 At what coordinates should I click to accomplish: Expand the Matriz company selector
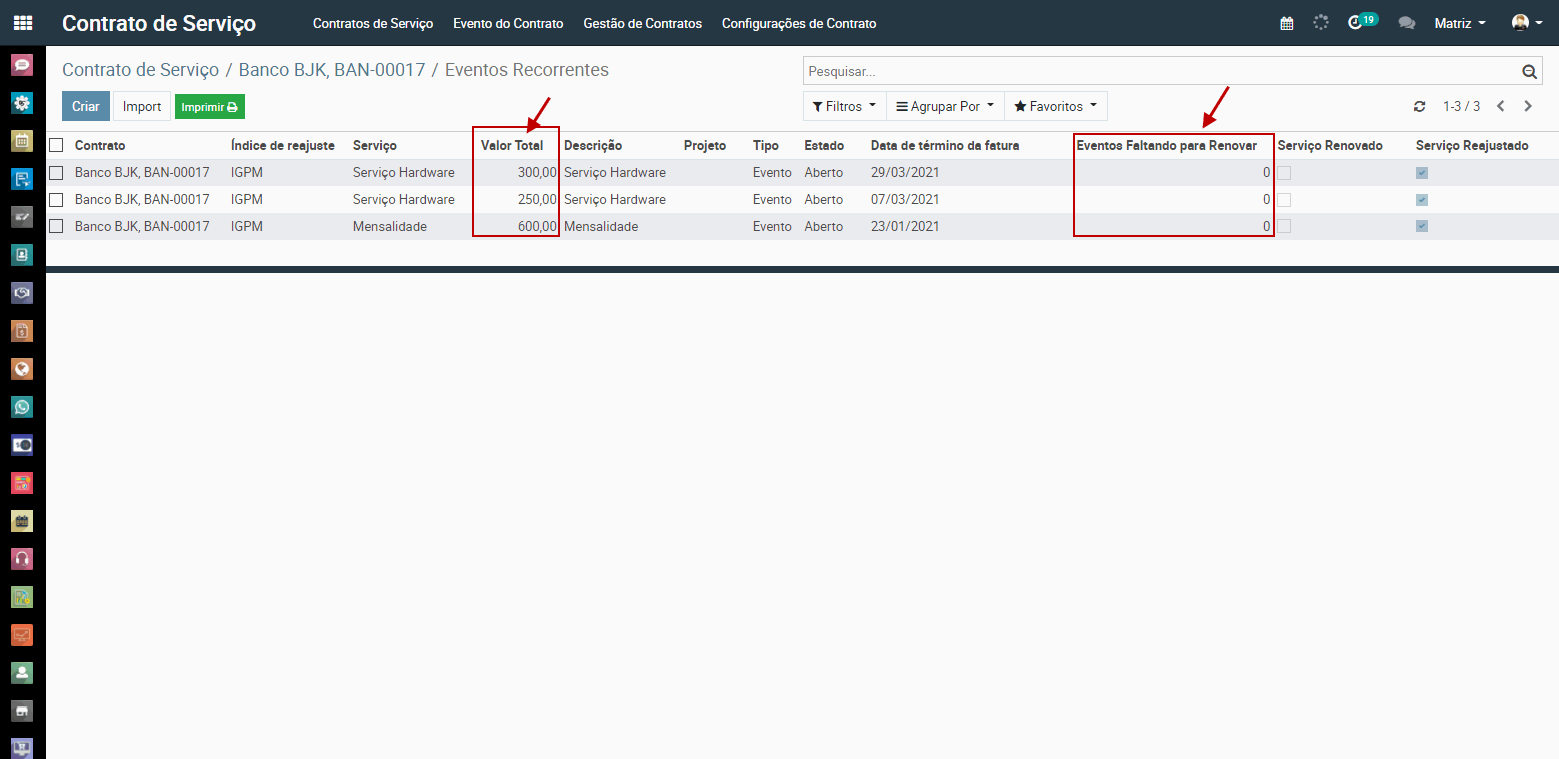pos(1459,23)
